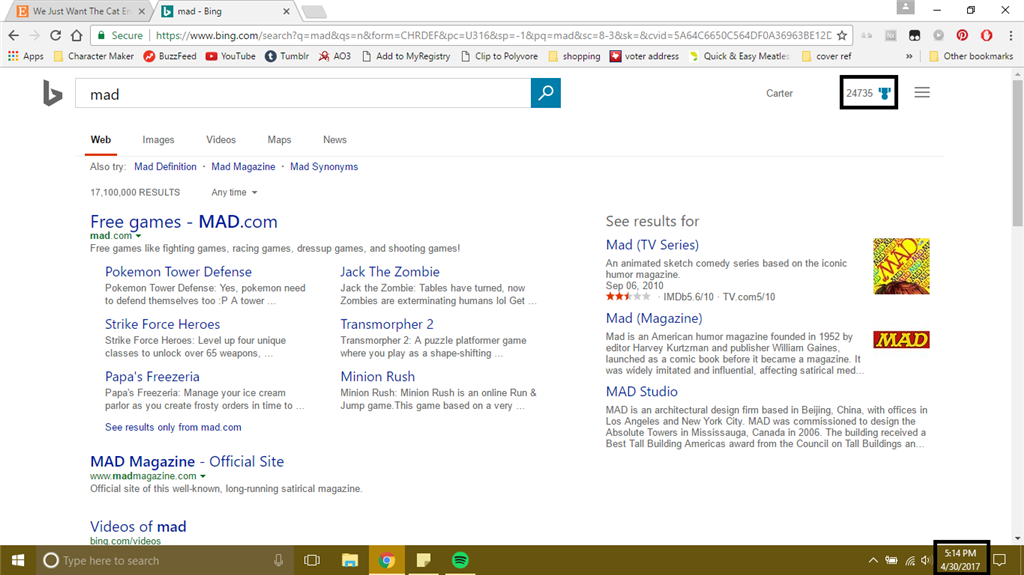This screenshot has width=1024, height=575.
Task: Open Transmorpher 2 link
Action: click(387, 324)
